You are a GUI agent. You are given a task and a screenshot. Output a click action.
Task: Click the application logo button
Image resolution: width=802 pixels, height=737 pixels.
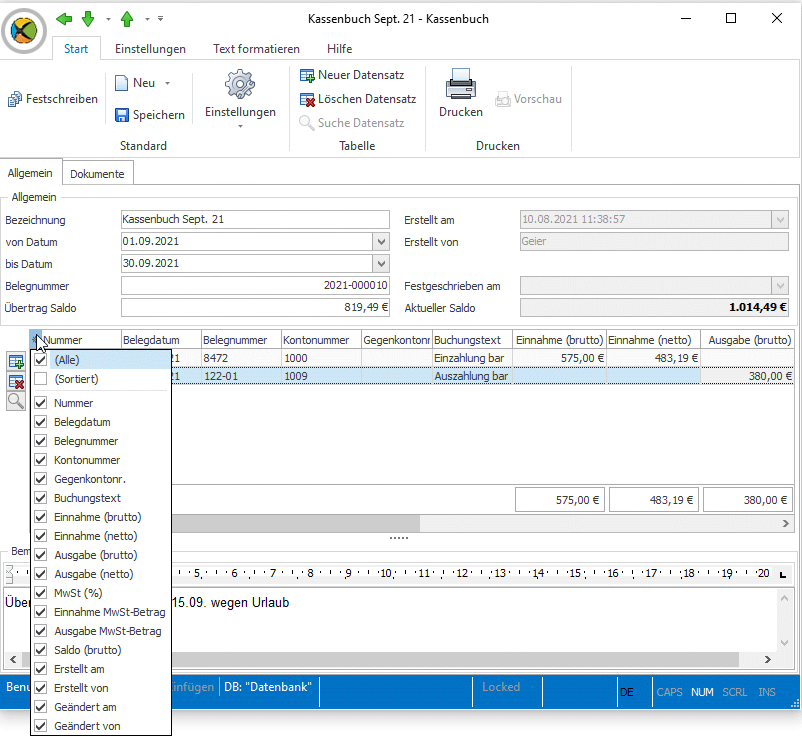24,31
